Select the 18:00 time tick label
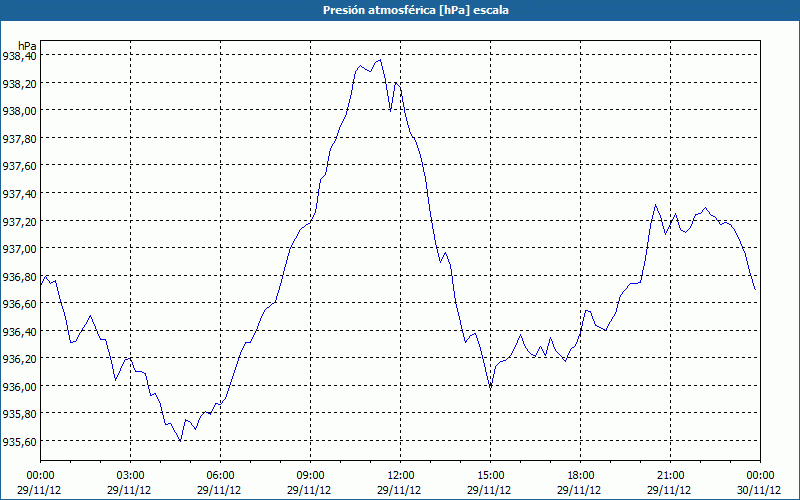The width and height of the screenshot is (800, 500). pos(580,476)
